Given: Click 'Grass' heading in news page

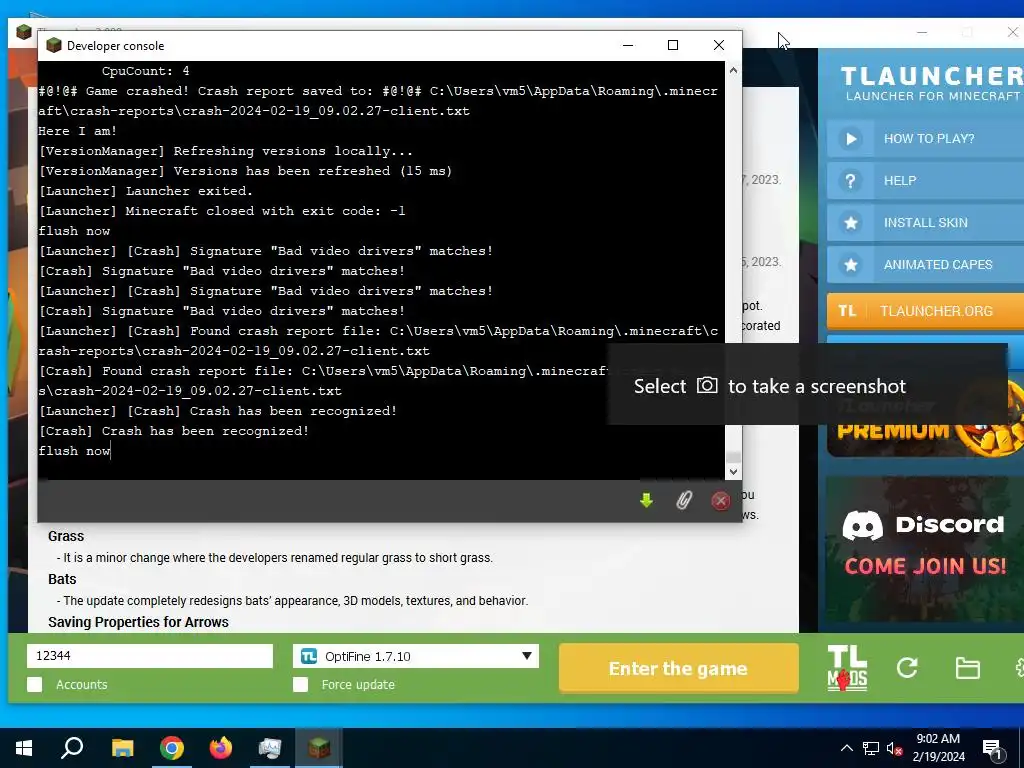Looking at the screenshot, I should click(66, 536).
